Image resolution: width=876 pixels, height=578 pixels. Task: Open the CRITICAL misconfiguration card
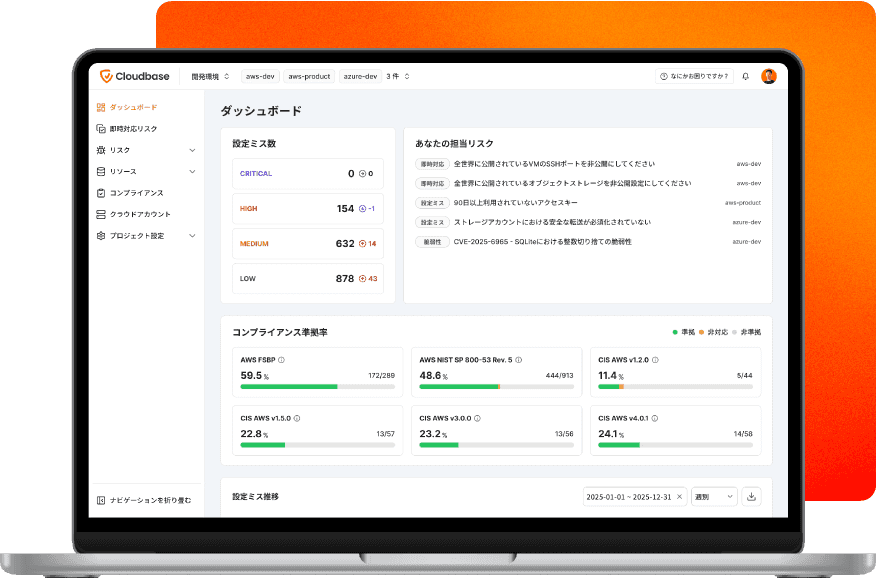[308, 174]
